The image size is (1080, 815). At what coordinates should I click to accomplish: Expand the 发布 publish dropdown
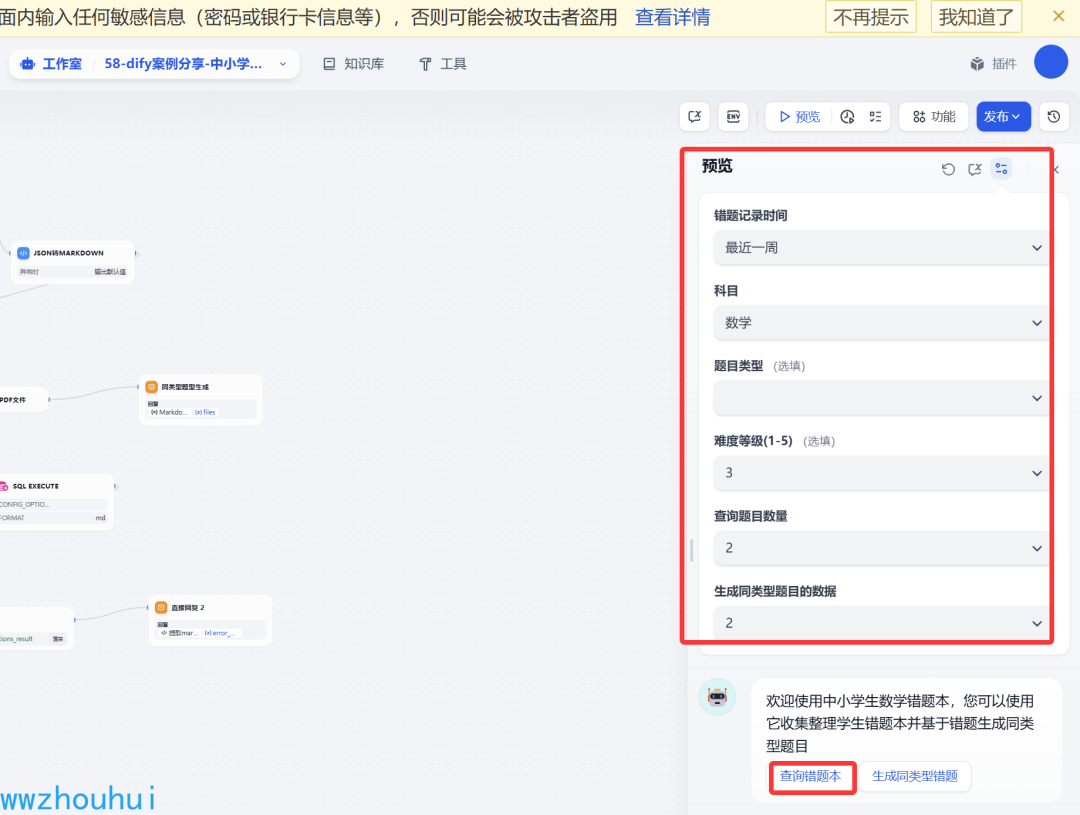1003,116
